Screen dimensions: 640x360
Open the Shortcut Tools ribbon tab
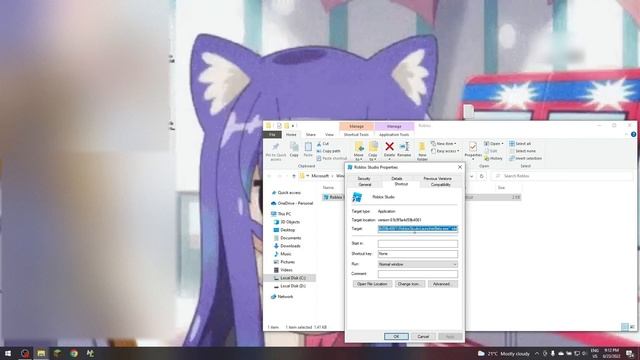(x=356, y=134)
